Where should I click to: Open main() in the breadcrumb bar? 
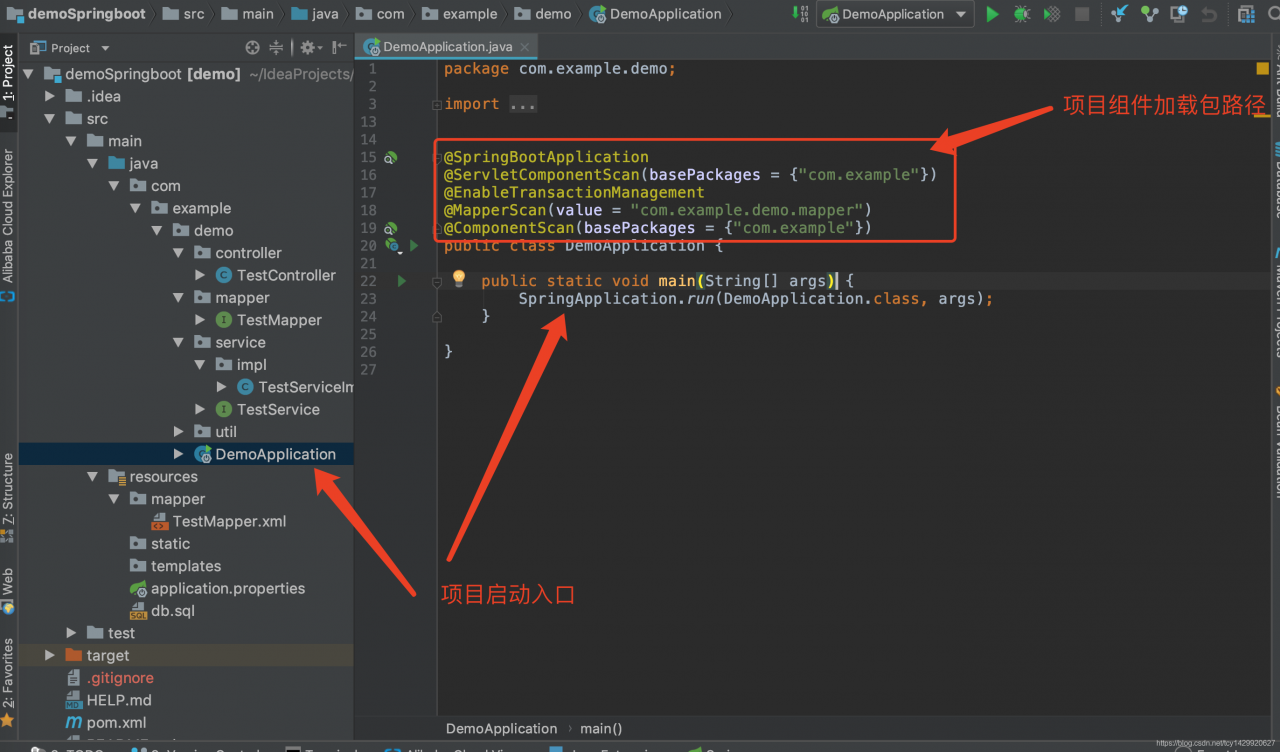pyautogui.click(x=601, y=728)
